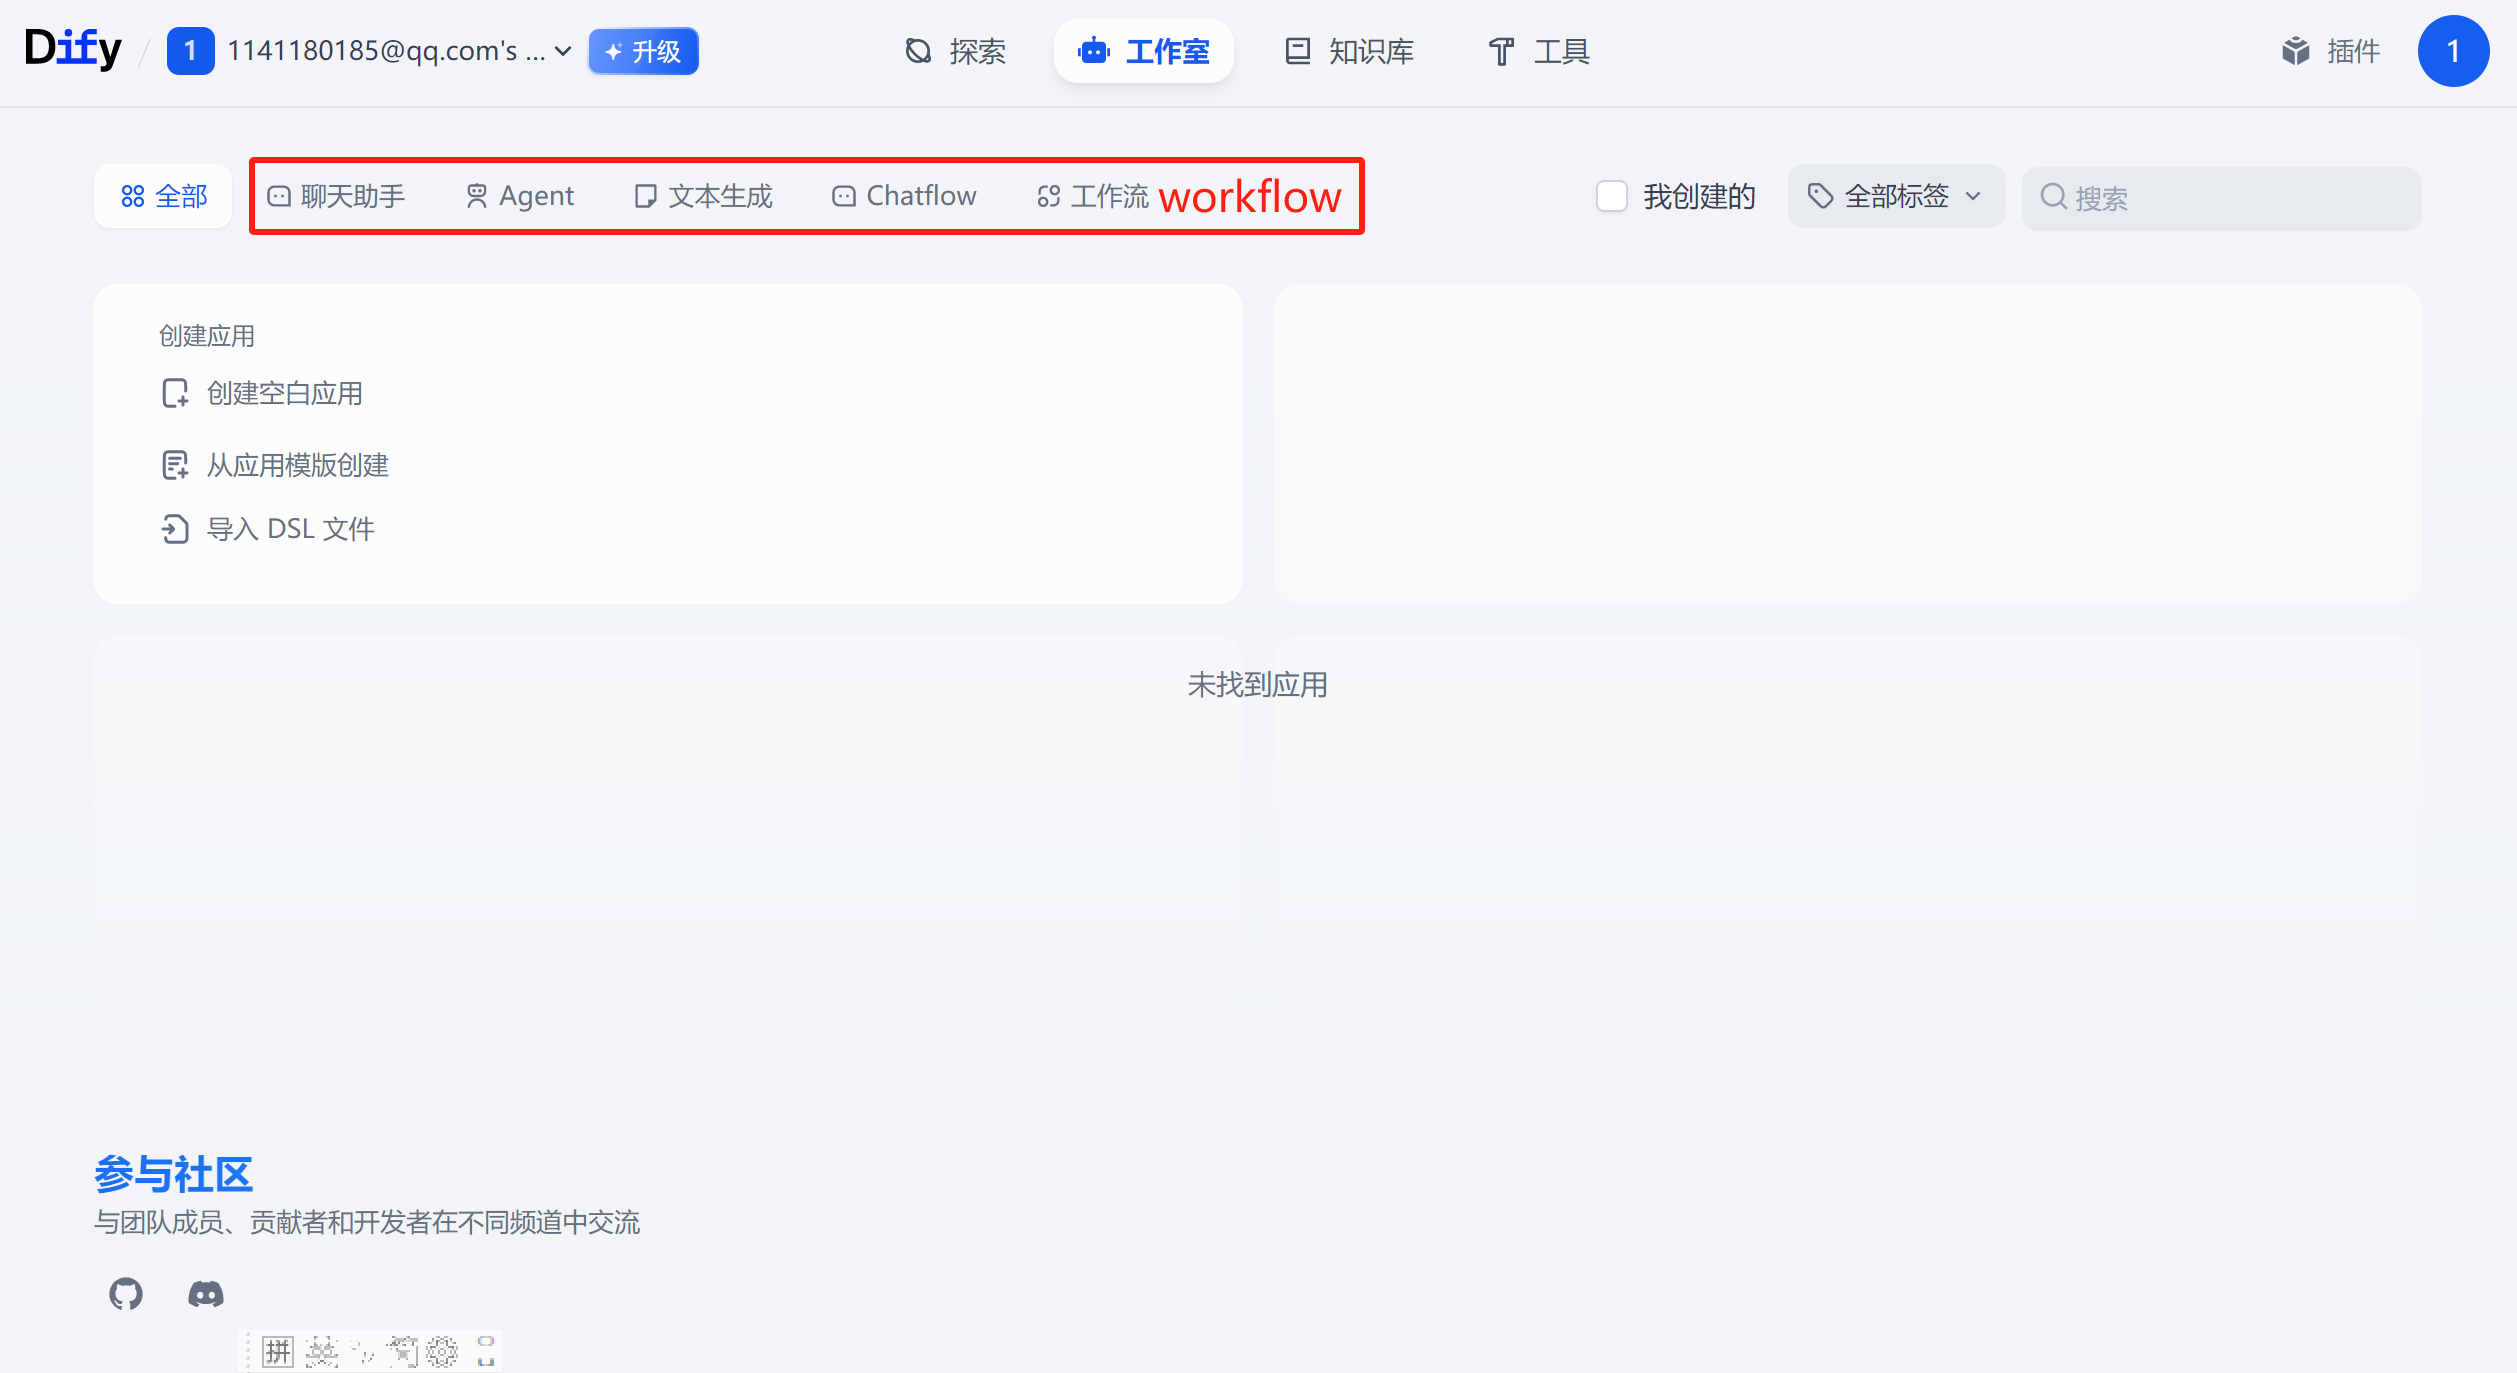The image size is (2517, 1373).
Task: Click the 升级 upgrade button
Action: pos(643,51)
